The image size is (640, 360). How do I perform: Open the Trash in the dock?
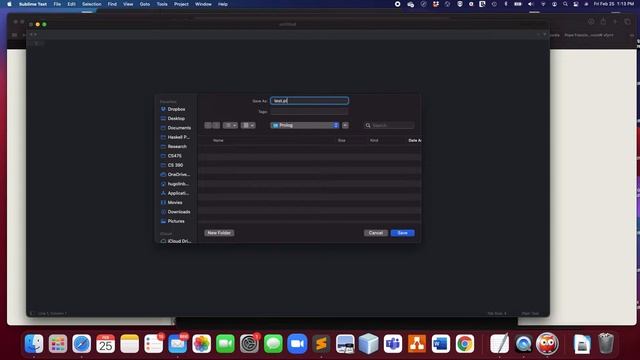(x=606, y=344)
